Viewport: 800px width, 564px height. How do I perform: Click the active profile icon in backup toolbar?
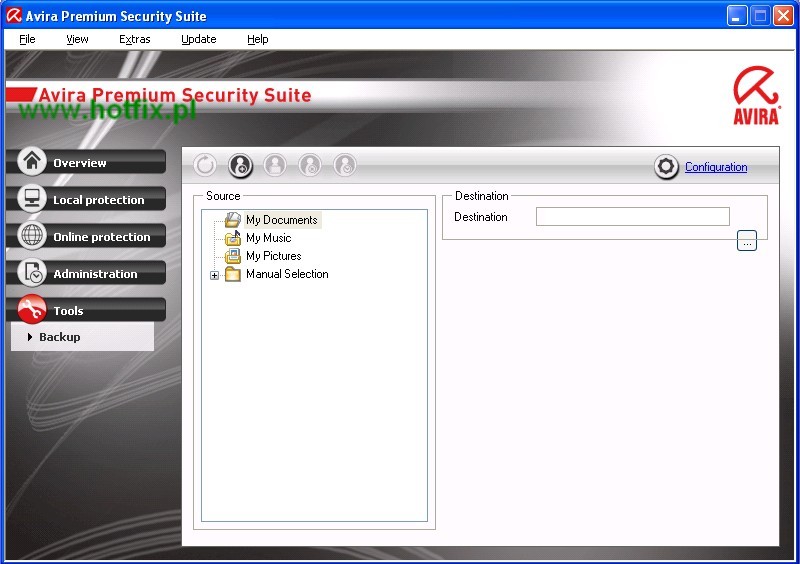[x=240, y=166]
